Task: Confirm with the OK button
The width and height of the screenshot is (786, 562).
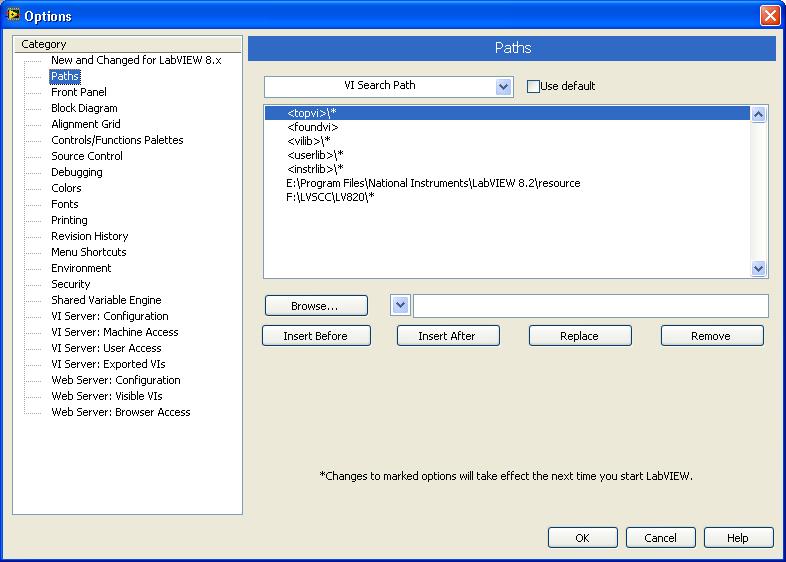Action: pyautogui.click(x=582, y=538)
